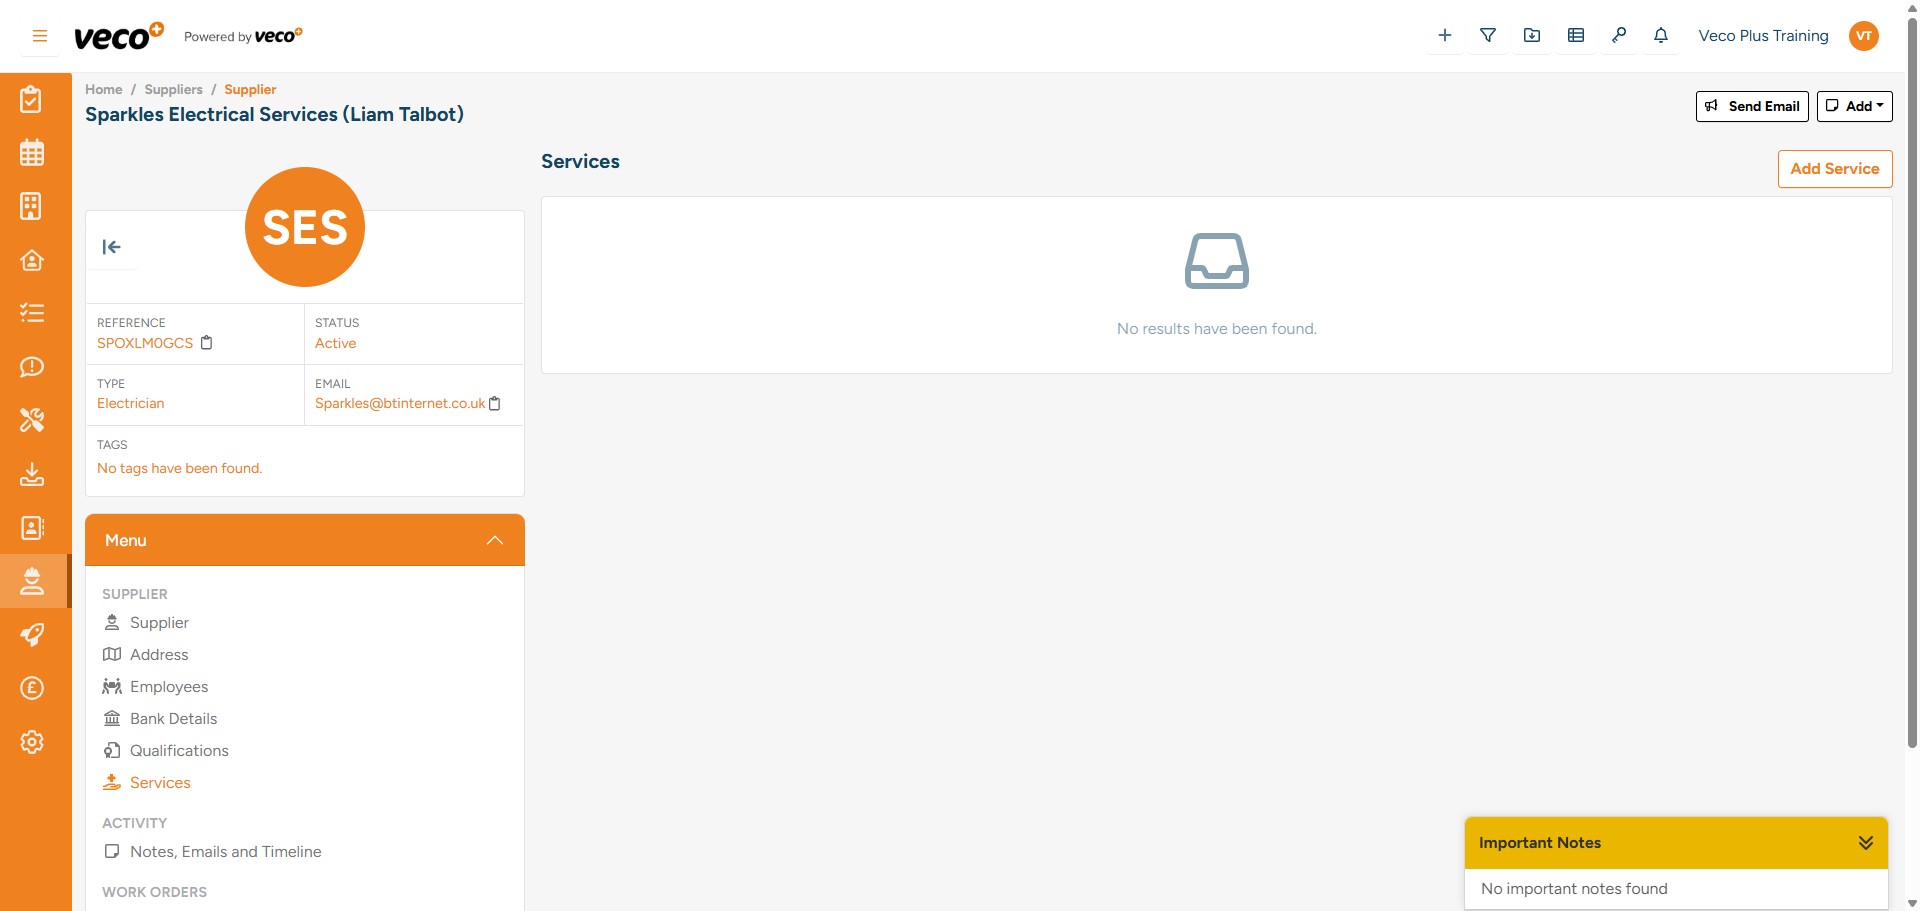This screenshot has width=1920, height=911.
Task: Collapse the Important Notes panel
Action: point(1866,842)
